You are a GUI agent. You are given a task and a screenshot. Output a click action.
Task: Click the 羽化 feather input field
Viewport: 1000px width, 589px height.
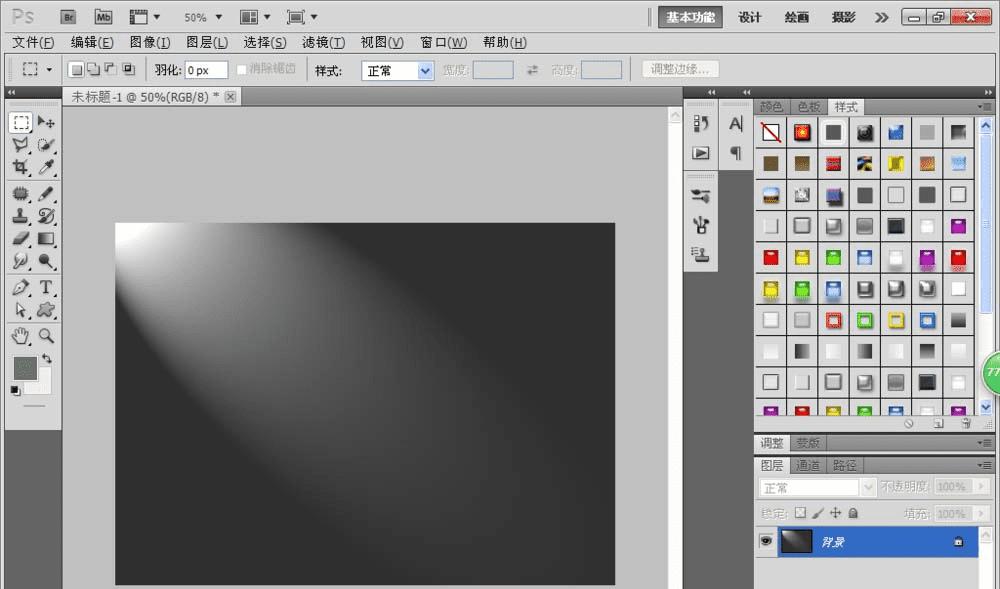click(206, 71)
